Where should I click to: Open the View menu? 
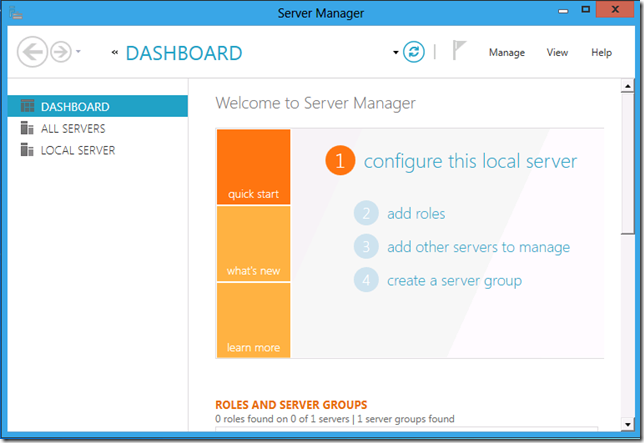click(x=557, y=53)
